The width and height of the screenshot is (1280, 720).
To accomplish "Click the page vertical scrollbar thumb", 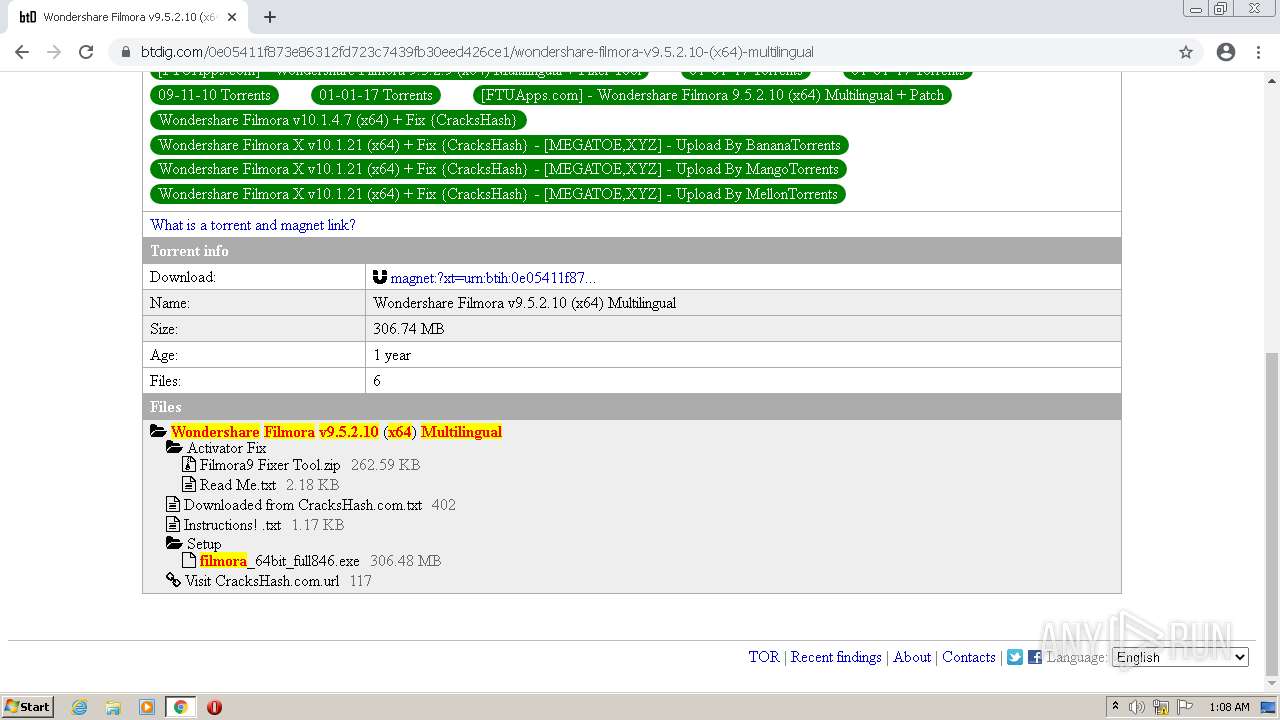I will click(1272, 514).
